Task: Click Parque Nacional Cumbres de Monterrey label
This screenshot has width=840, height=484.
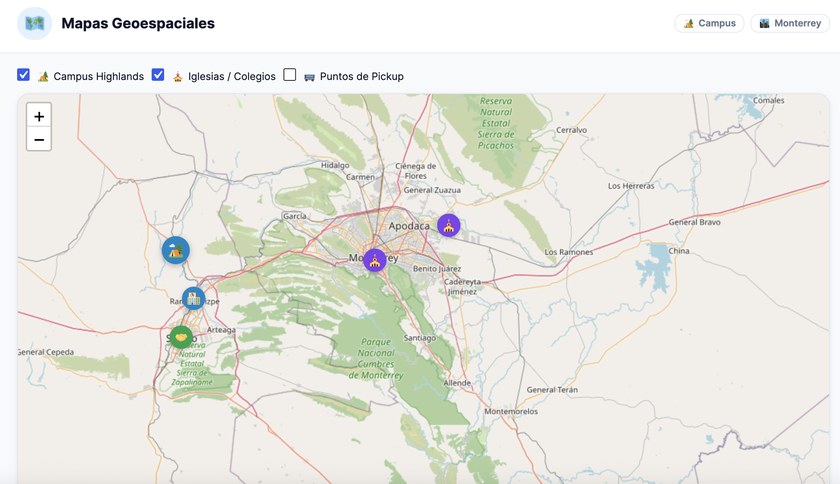Action: point(376,359)
